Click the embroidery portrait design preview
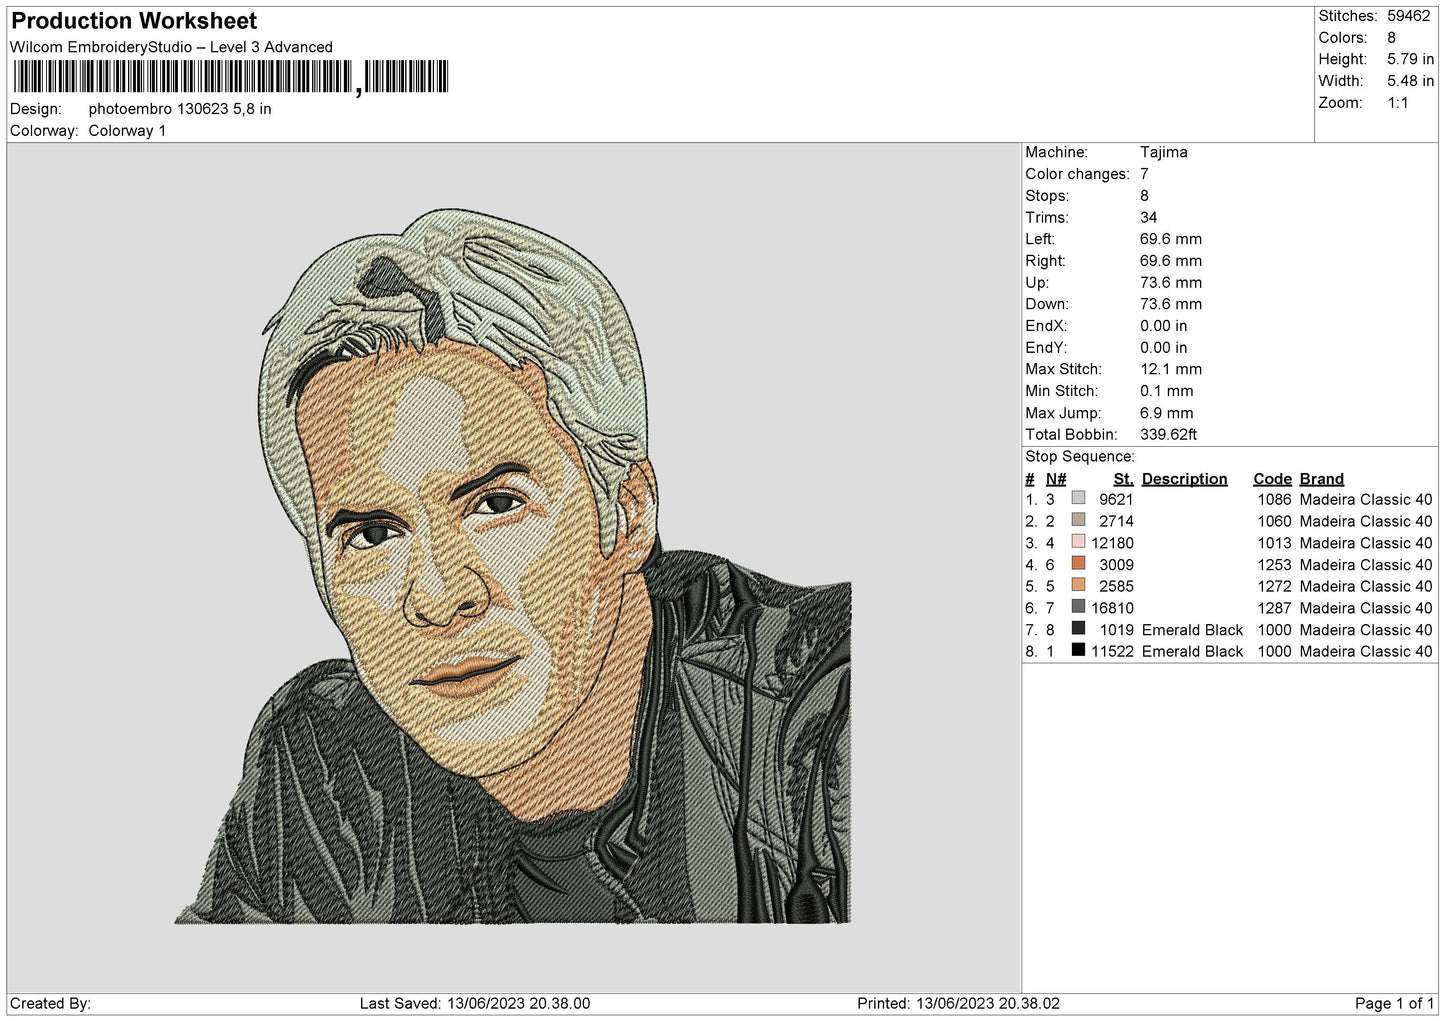 513,566
